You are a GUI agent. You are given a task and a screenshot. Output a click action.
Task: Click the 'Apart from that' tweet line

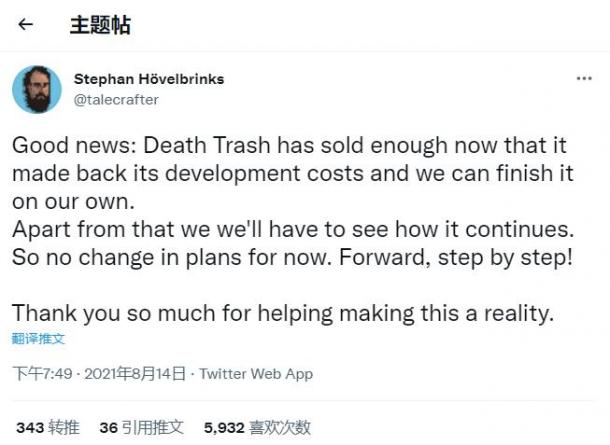tap(293, 230)
